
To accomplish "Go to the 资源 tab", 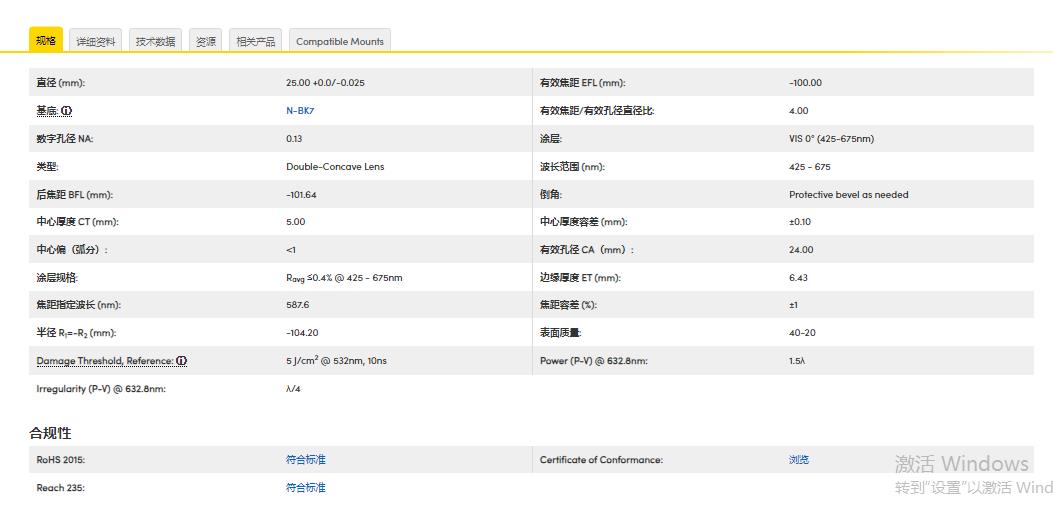I will [206, 41].
